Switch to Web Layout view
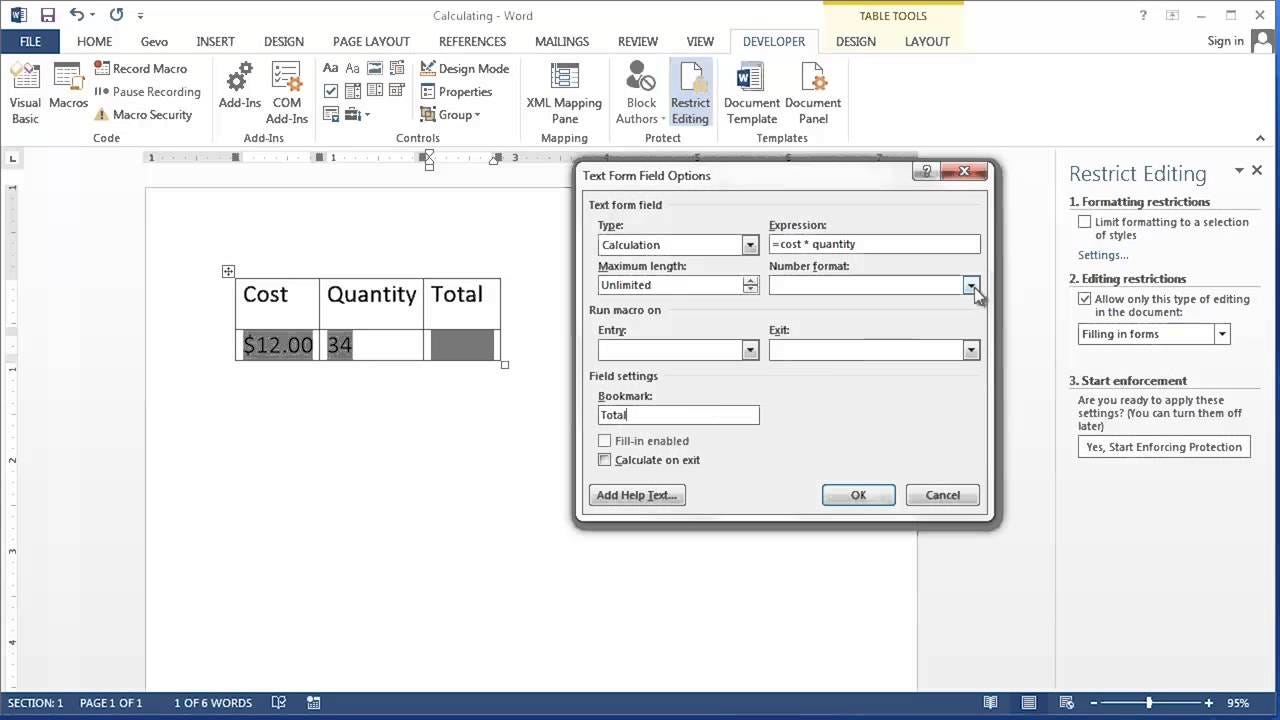 click(x=1066, y=703)
